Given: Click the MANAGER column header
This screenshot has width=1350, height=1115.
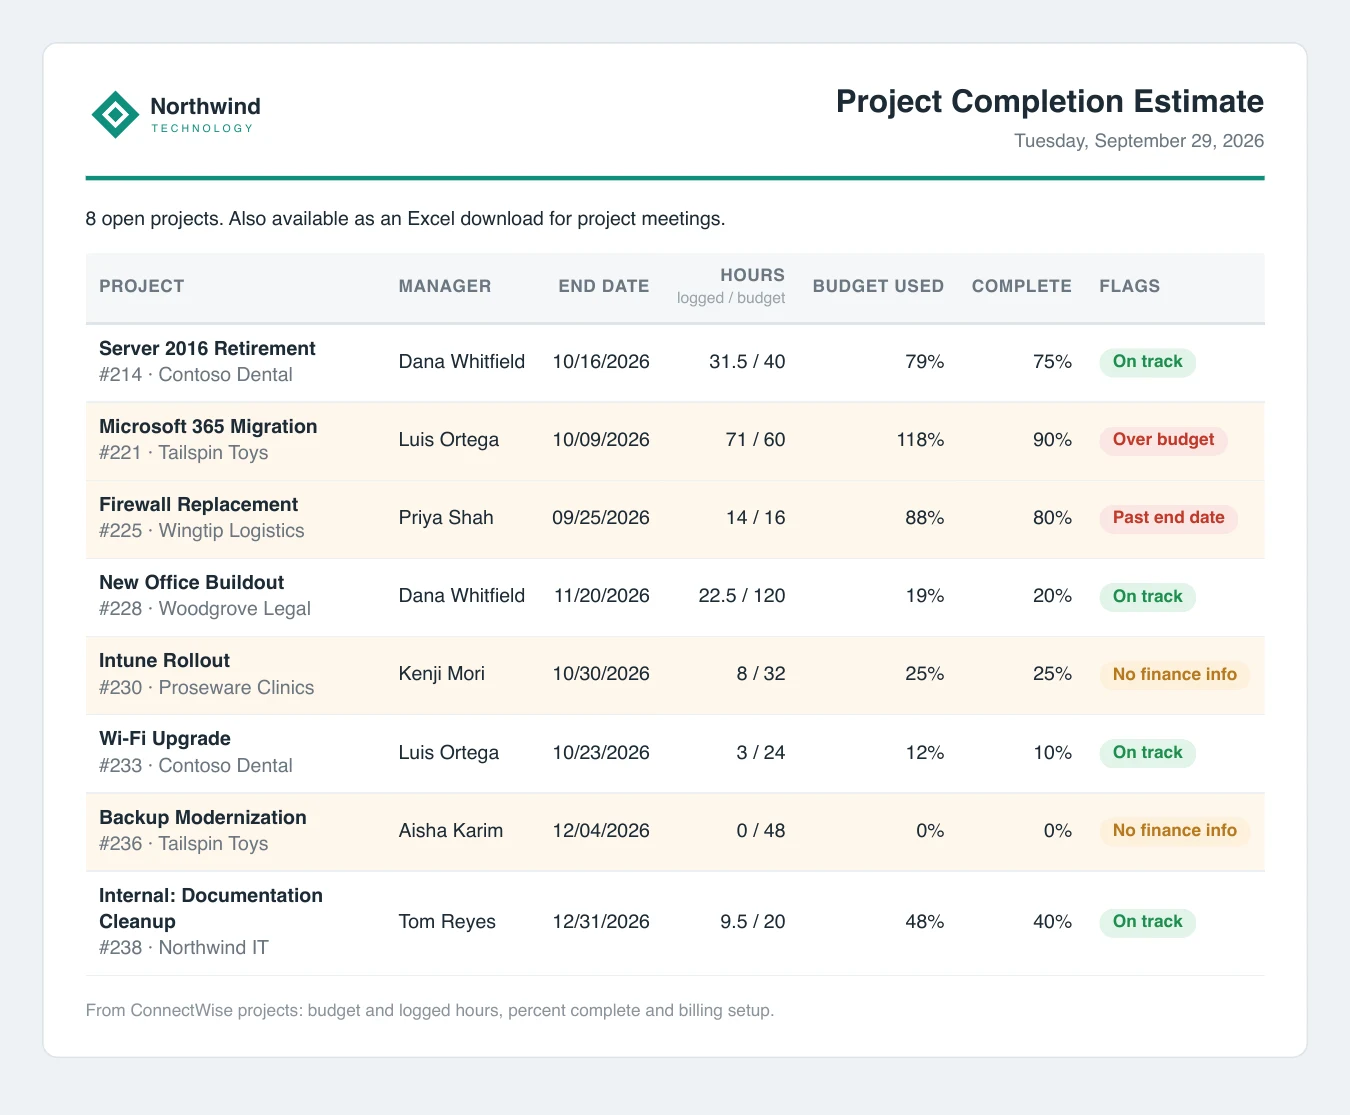Looking at the screenshot, I should tap(445, 286).
